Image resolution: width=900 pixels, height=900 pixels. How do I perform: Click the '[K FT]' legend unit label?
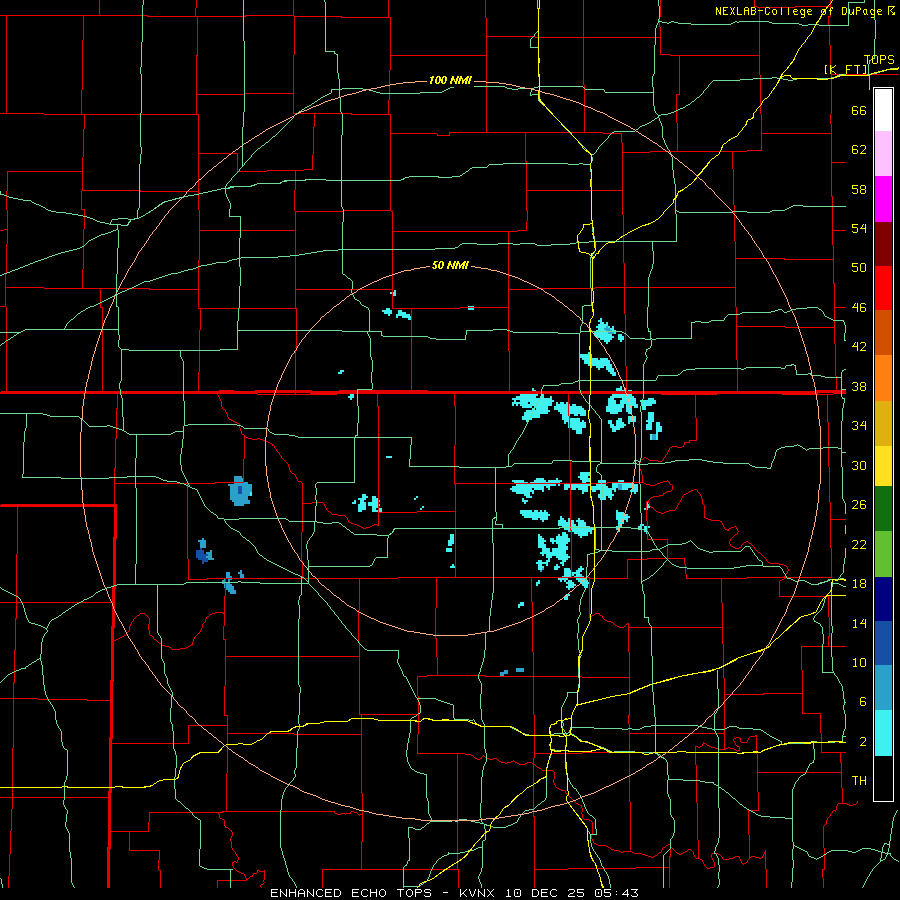coord(845,69)
